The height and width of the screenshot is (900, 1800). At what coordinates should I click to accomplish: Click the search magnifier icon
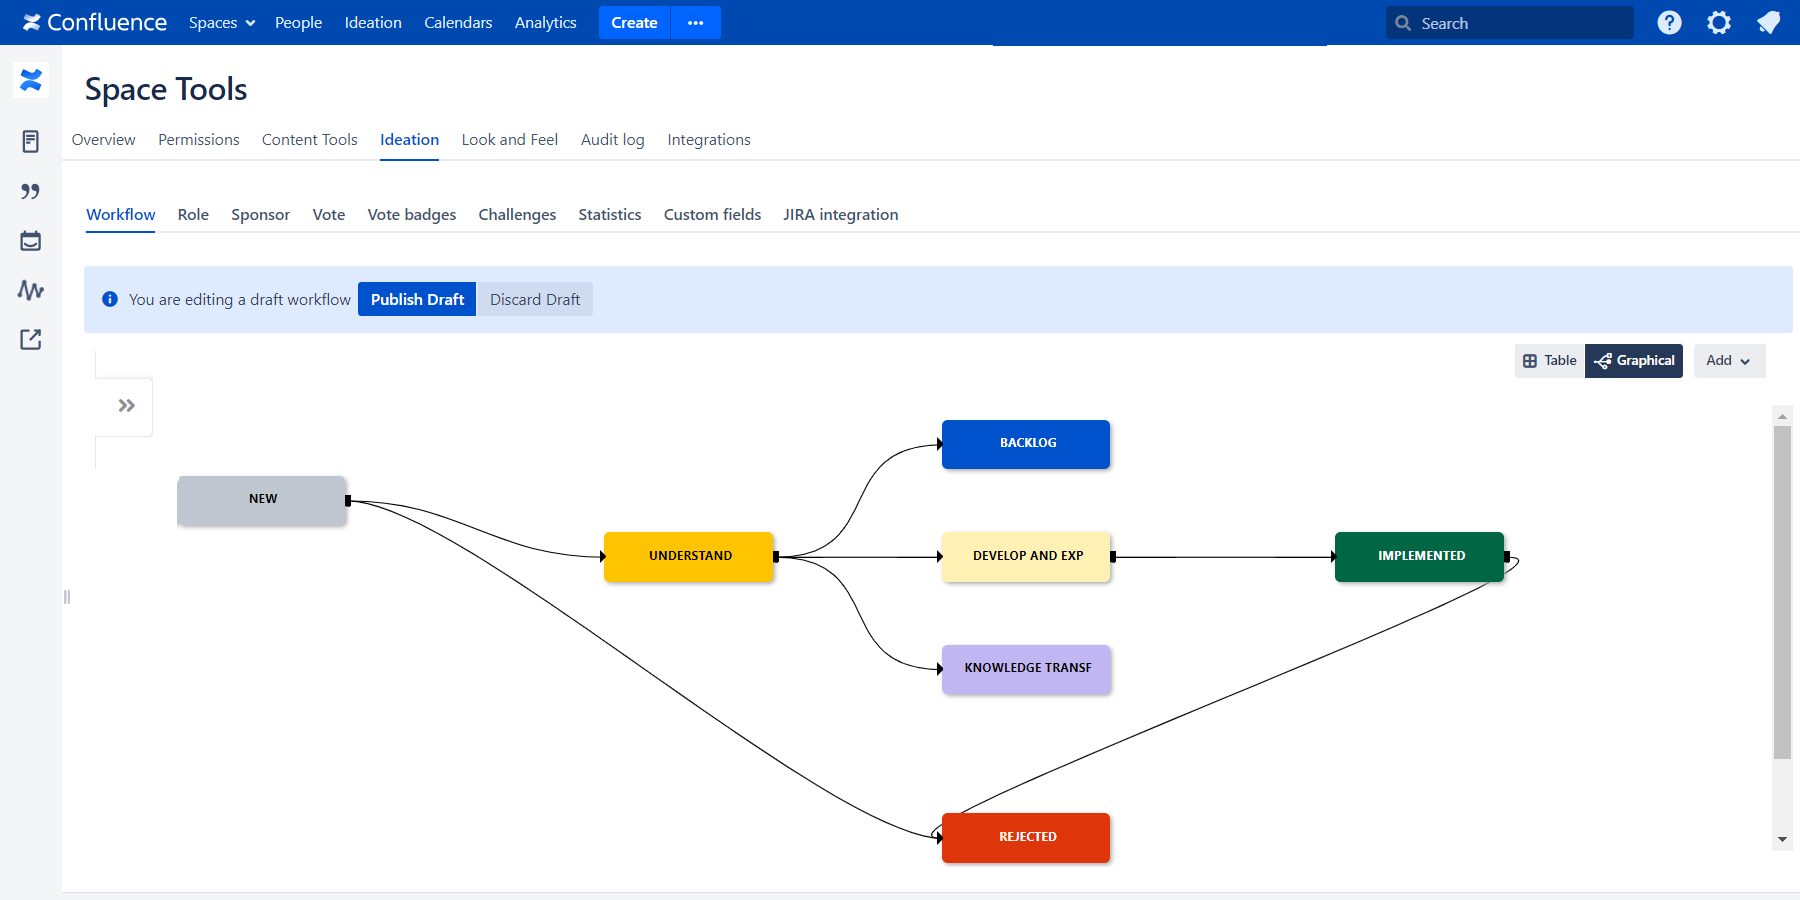(x=1403, y=23)
